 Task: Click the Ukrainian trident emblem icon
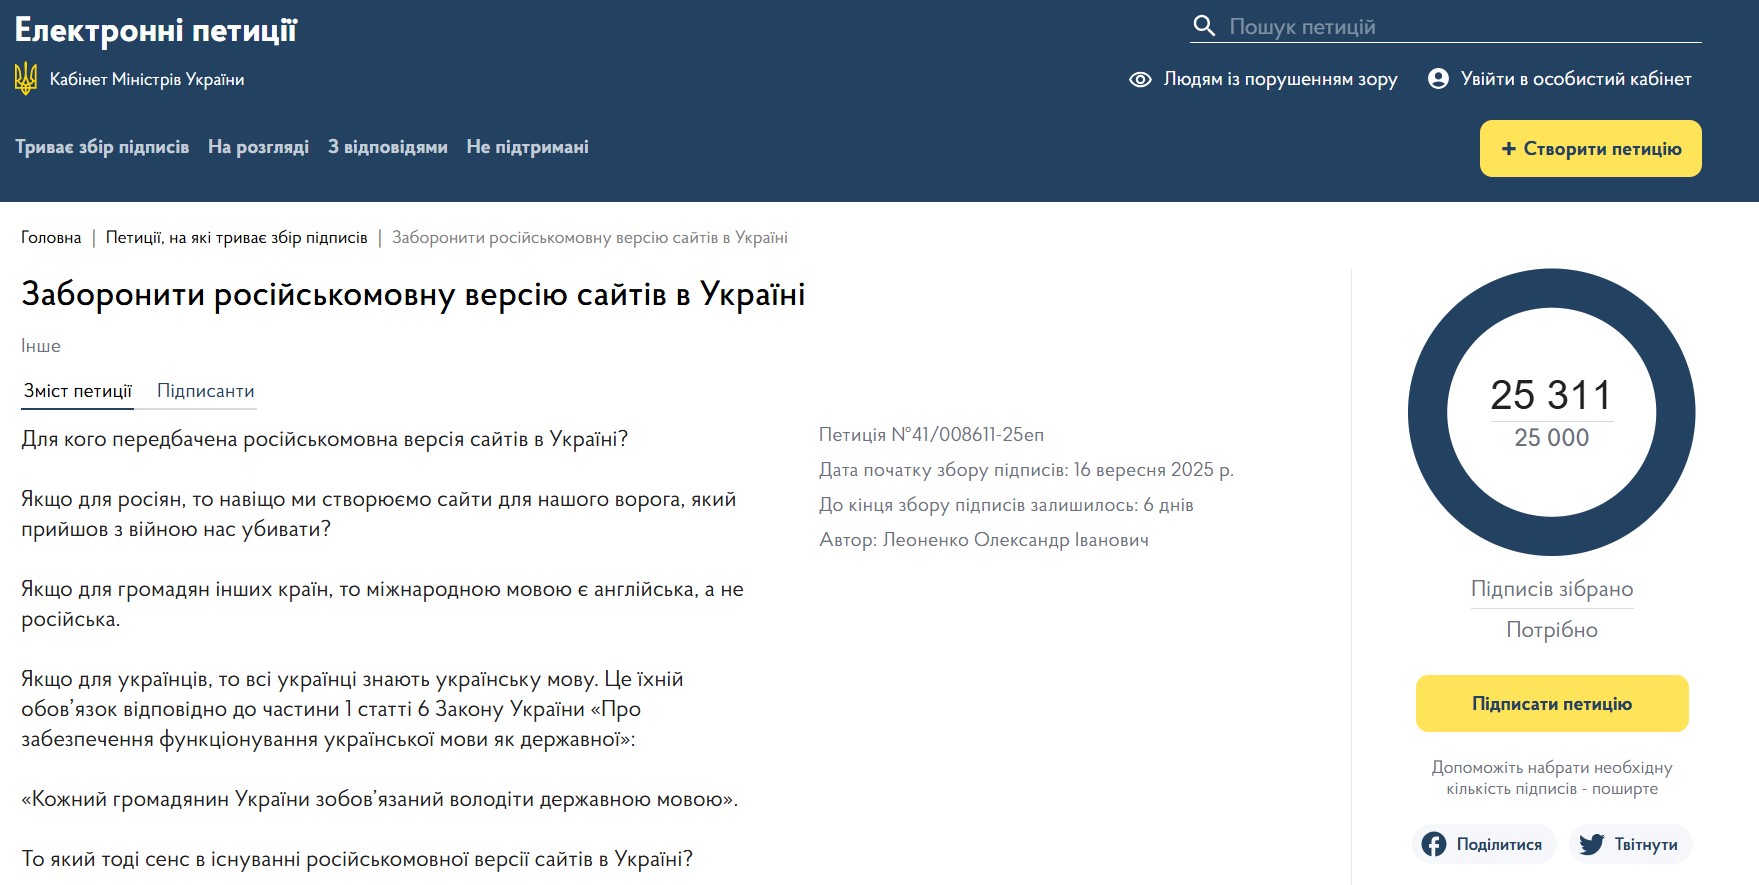[26, 79]
